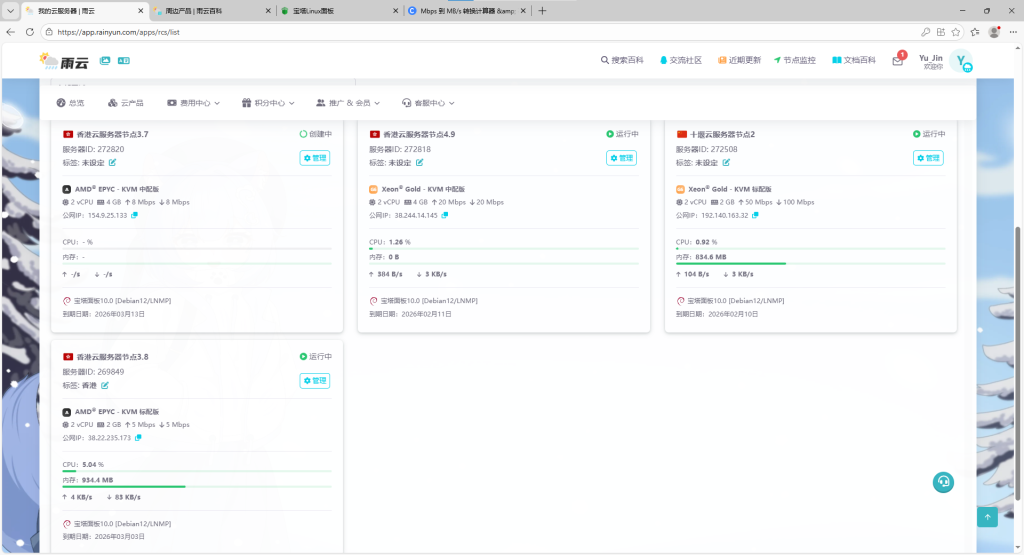Click the edit tag icon beside 香港 label

pyautogui.click(x=105, y=385)
